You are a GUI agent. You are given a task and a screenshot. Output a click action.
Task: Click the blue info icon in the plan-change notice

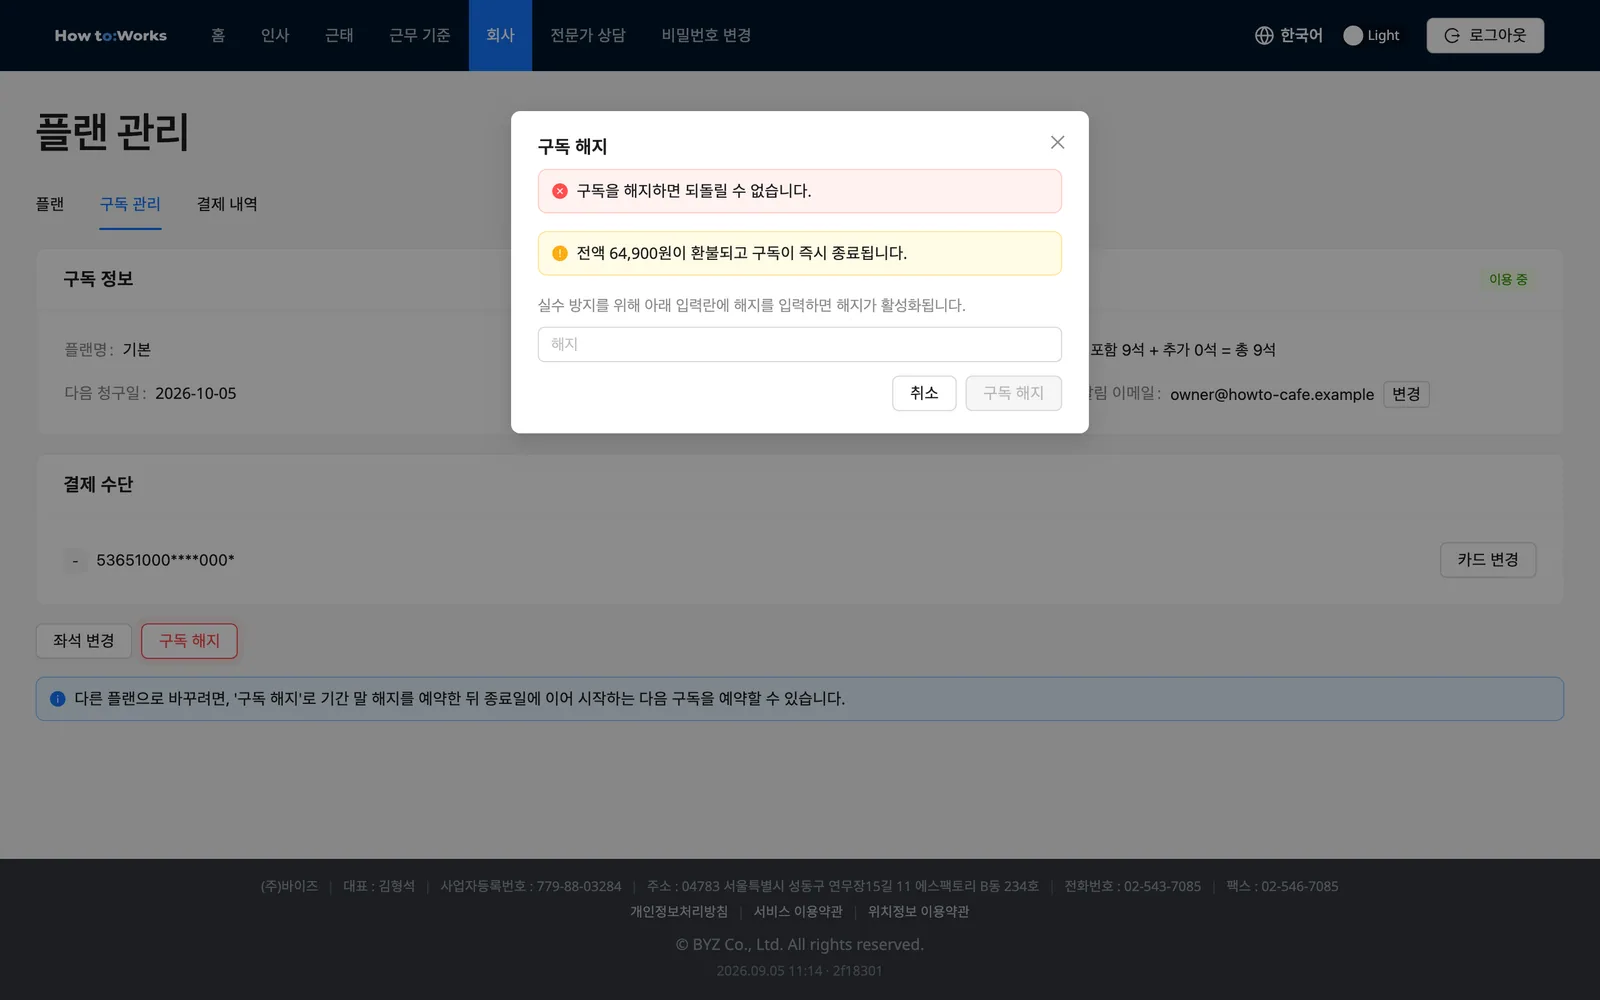pos(58,699)
